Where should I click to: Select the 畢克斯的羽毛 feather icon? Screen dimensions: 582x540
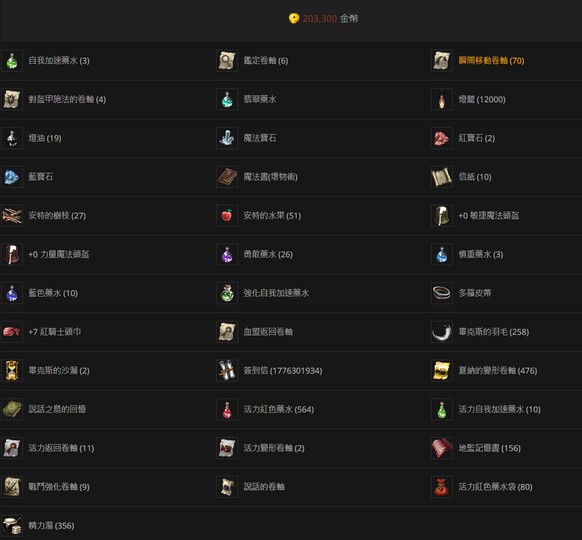coord(442,332)
